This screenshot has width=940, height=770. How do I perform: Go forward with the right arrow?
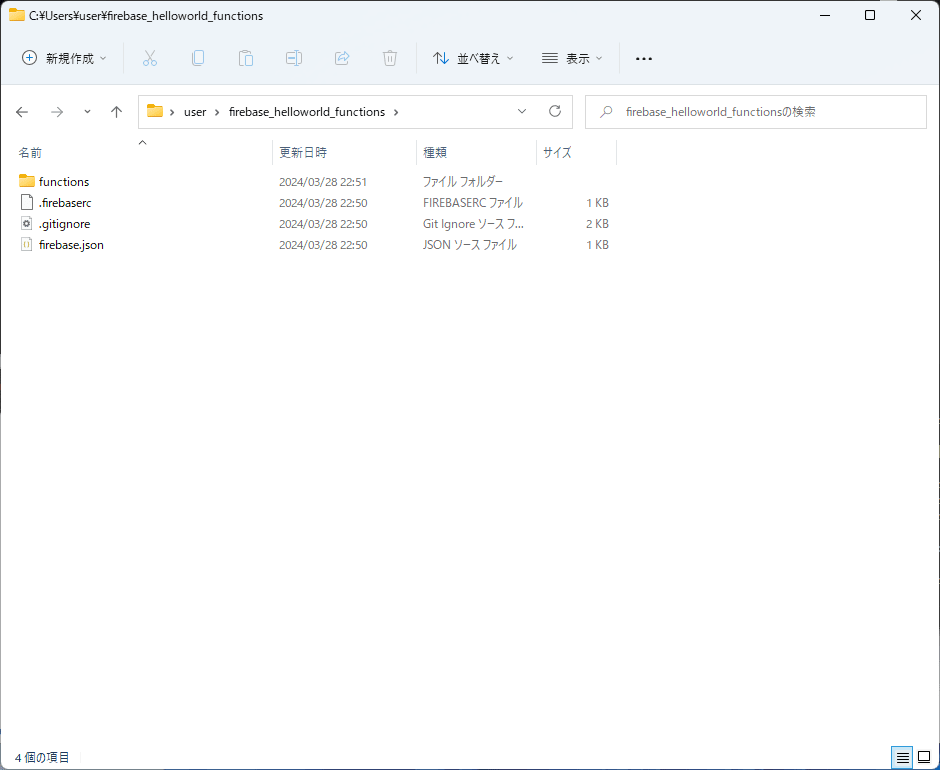(57, 112)
